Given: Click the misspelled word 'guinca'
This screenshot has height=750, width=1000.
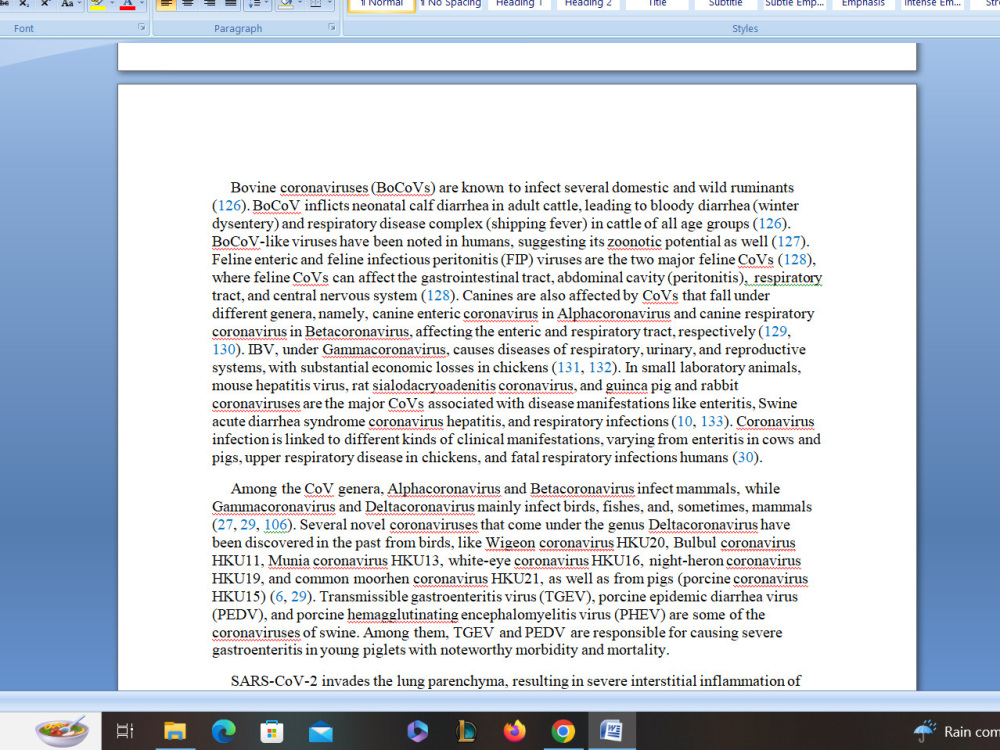Looking at the screenshot, I should pyautogui.click(x=626, y=386).
